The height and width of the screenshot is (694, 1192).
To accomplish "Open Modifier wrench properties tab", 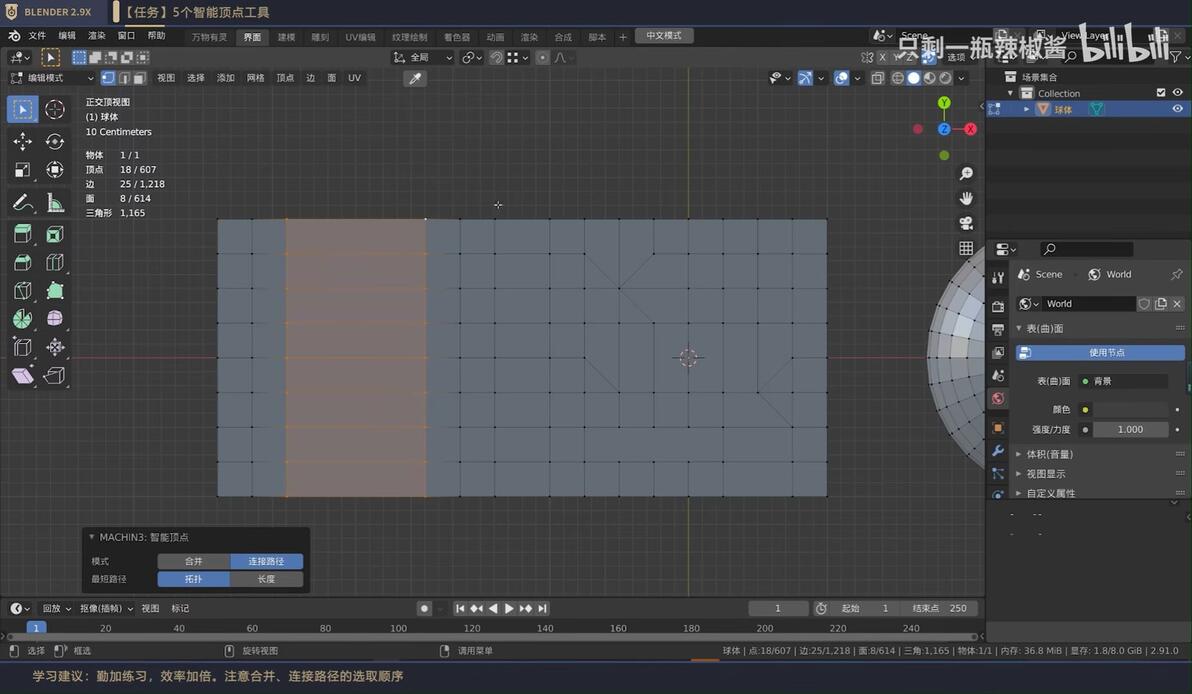I will click(x=998, y=451).
